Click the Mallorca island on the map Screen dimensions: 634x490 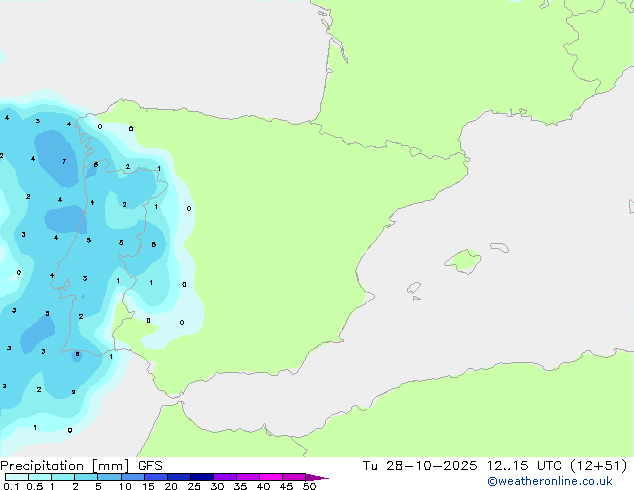tap(463, 261)
